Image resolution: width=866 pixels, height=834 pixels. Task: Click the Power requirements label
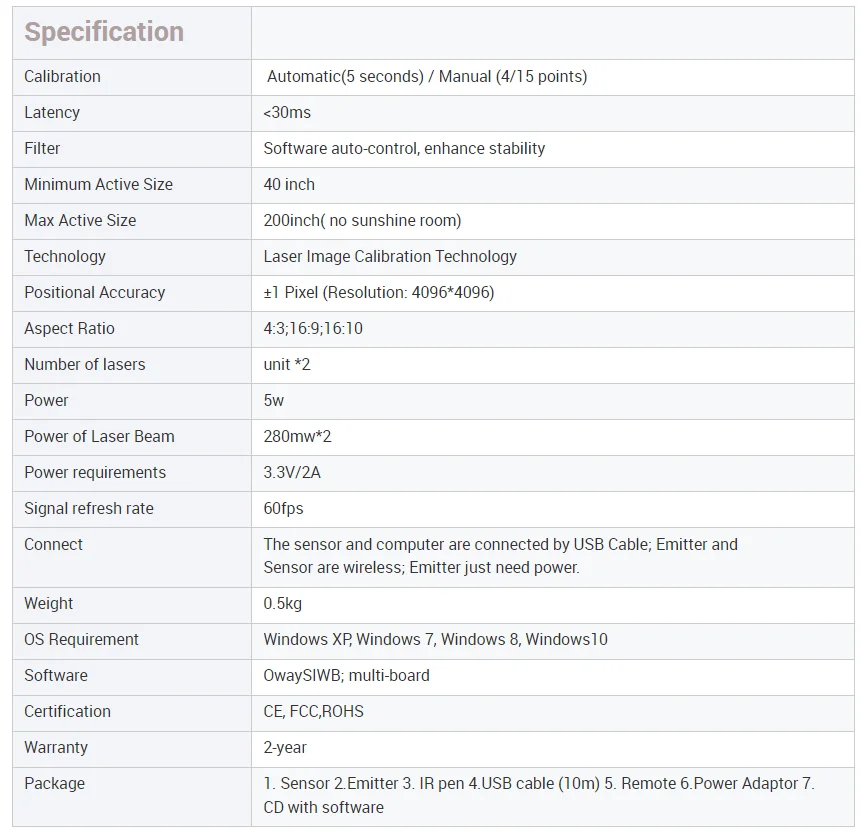95,473
